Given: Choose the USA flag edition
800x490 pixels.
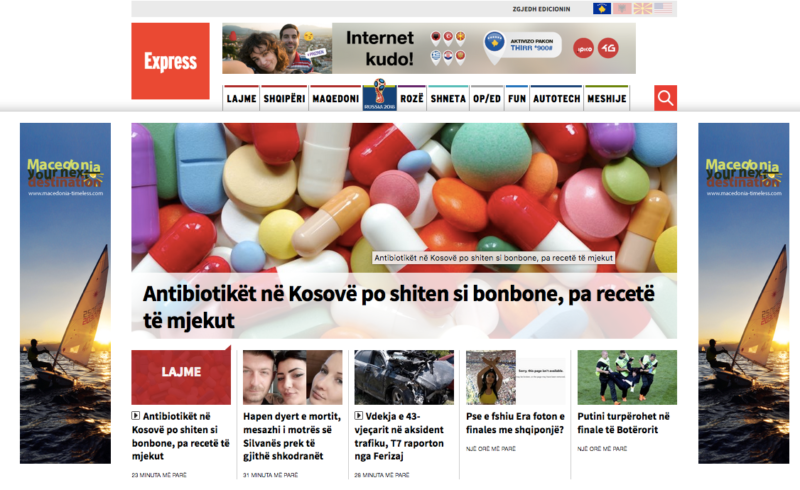Looking at the screenshot, I should [x=663, y=9].
